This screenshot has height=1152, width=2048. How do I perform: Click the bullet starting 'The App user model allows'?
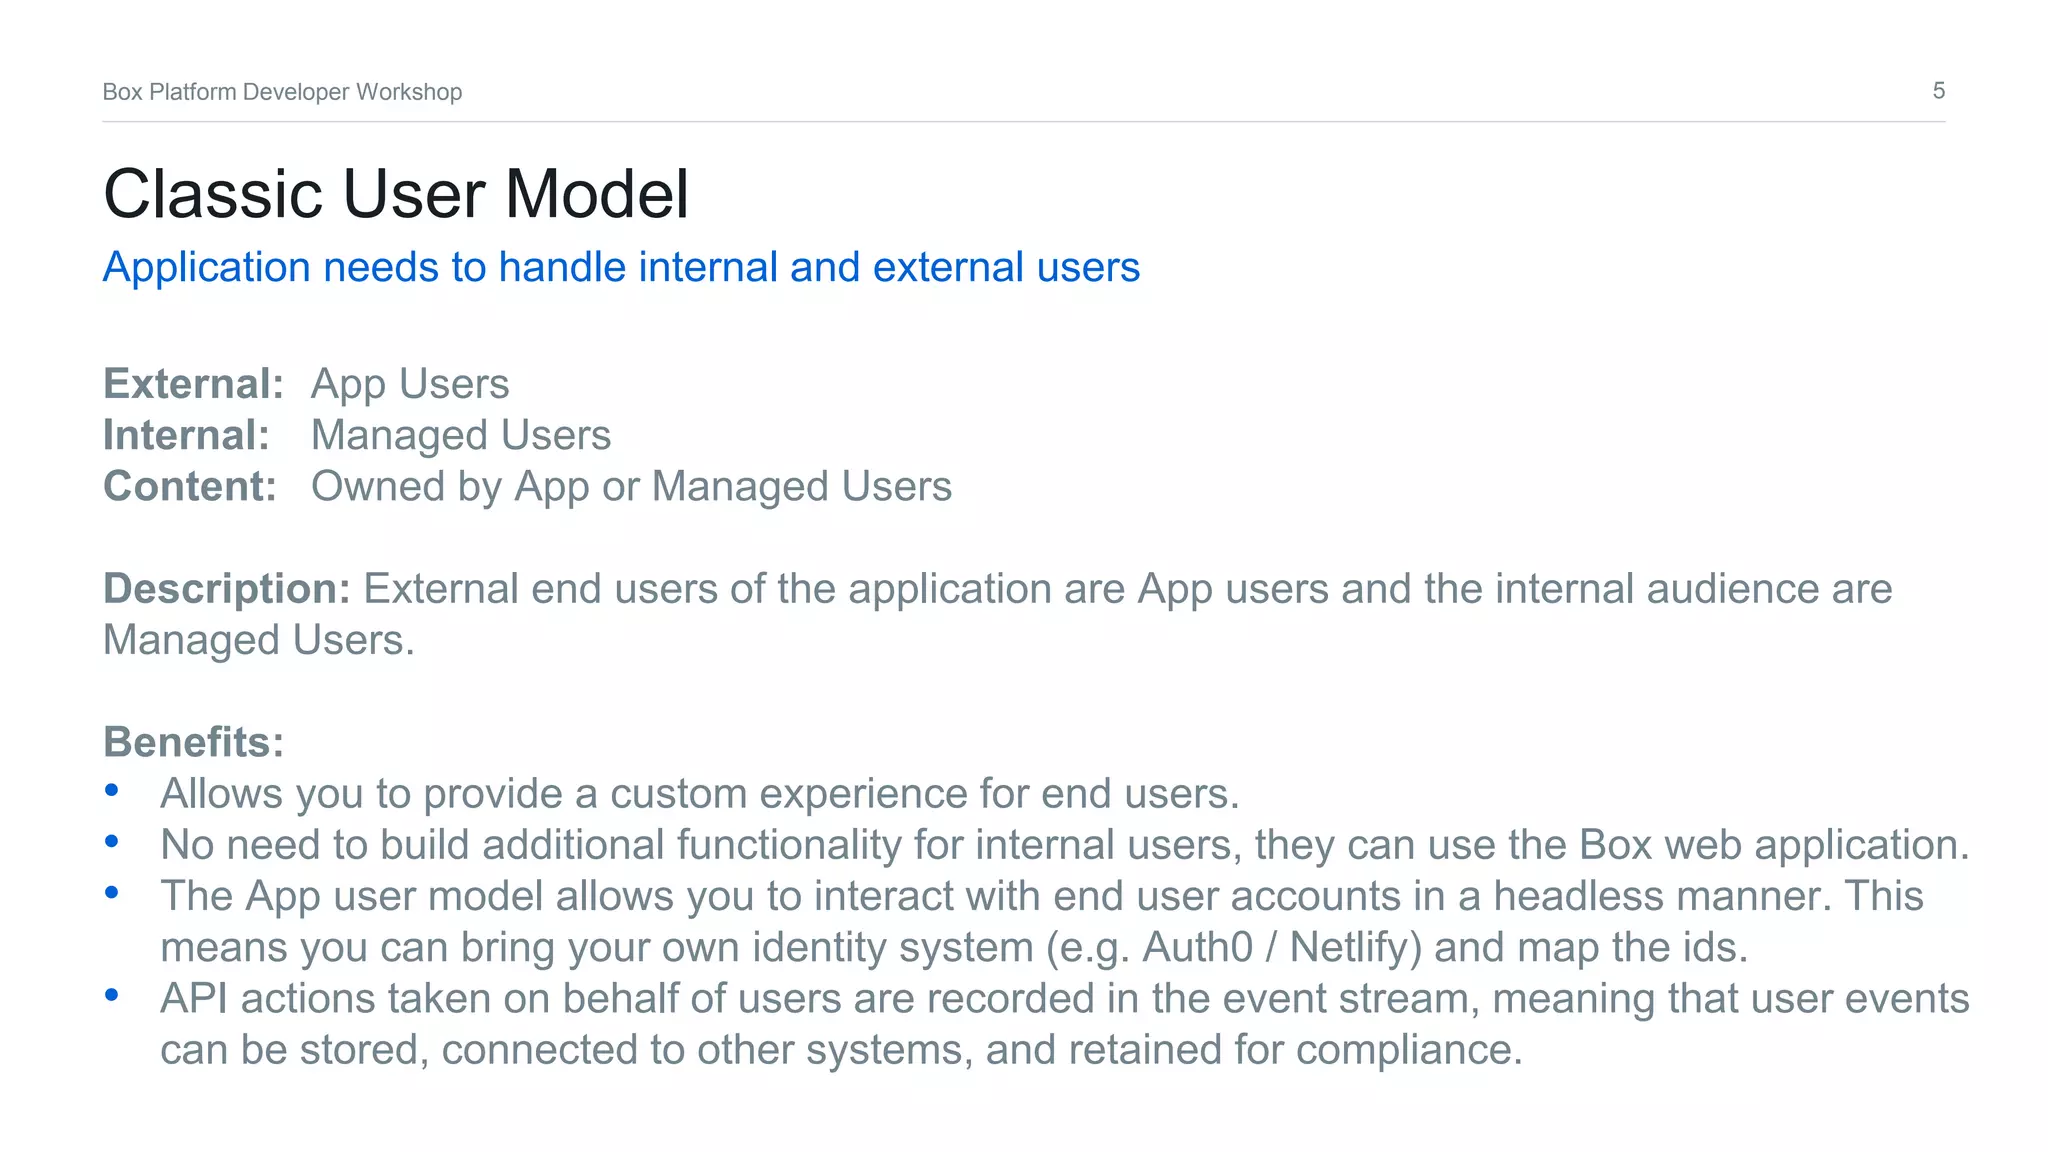pos(1042,922)
